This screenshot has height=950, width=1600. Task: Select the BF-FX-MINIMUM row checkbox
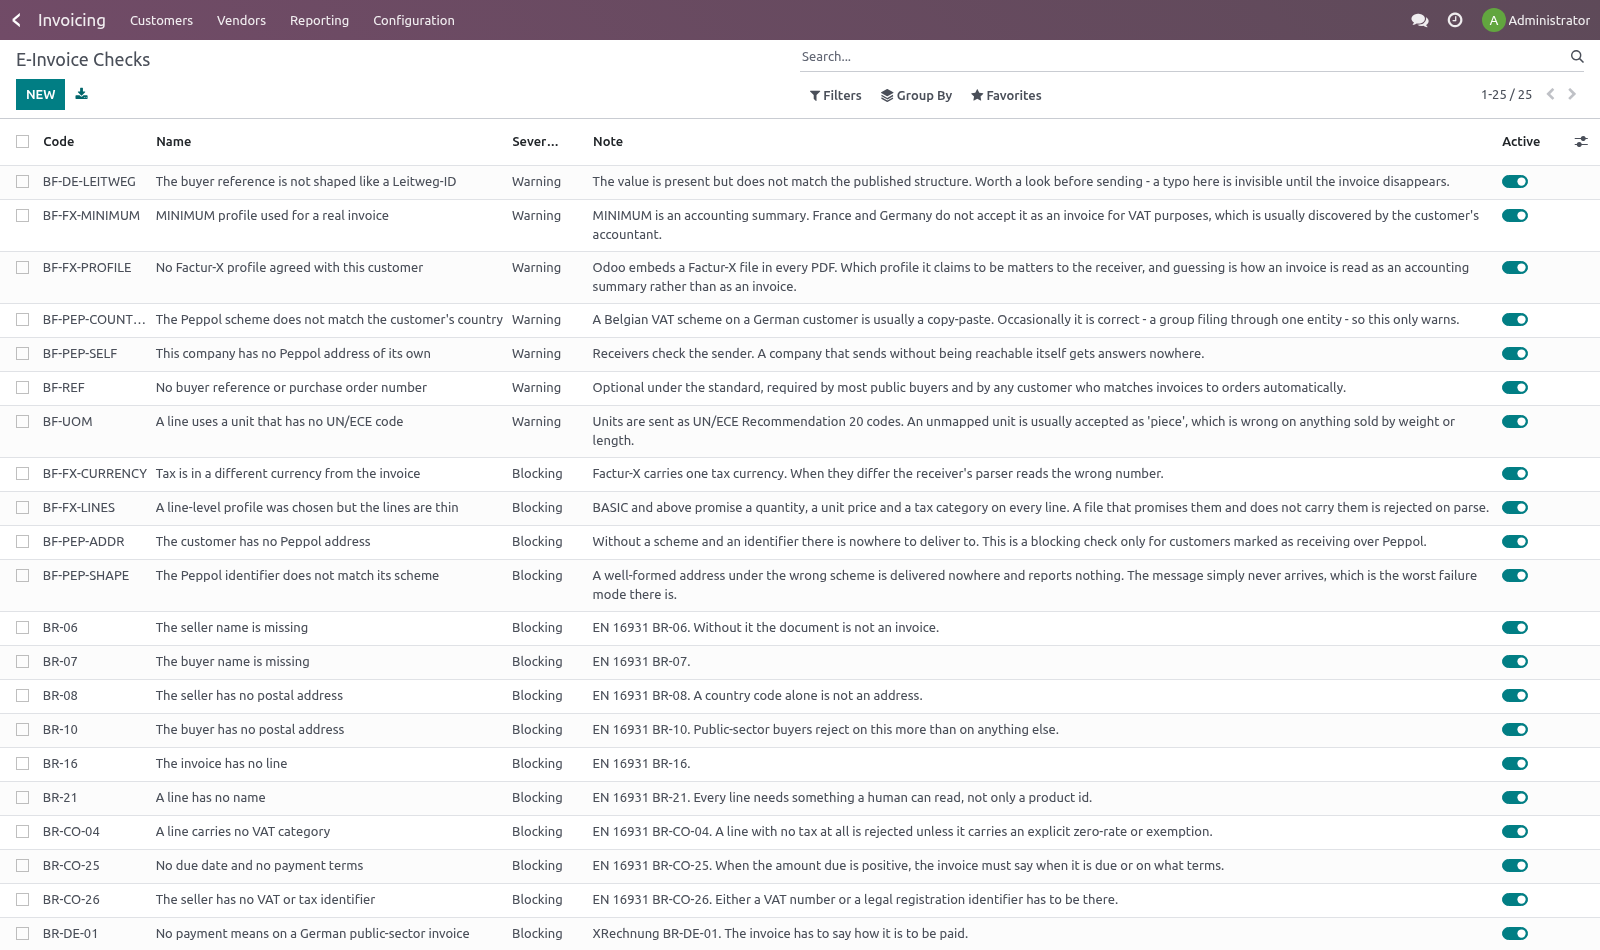[x=22, y=216]
